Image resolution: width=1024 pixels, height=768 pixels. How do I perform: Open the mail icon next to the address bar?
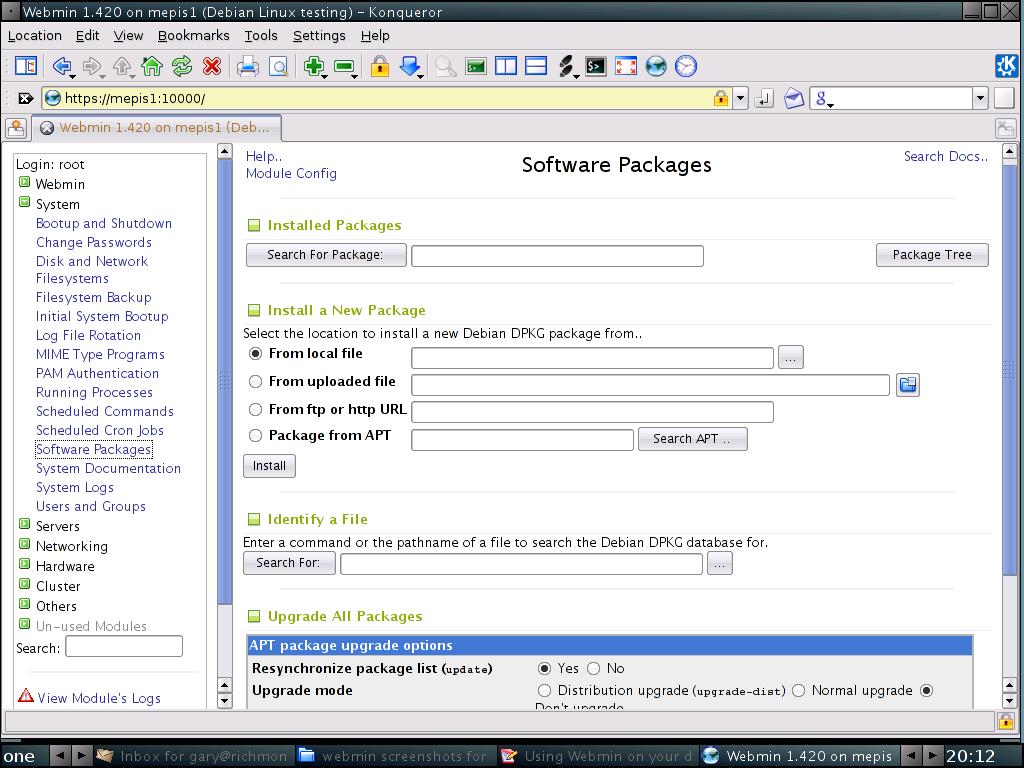(793, 99)
